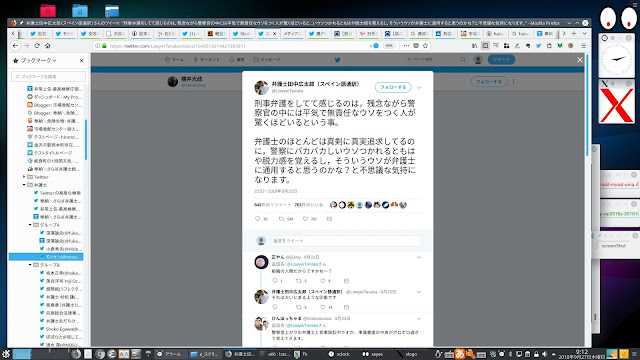640x360 pixels.
Task: Go back with the Firefox back arrow
Action: pyautogui.click(x=16, y=46)
